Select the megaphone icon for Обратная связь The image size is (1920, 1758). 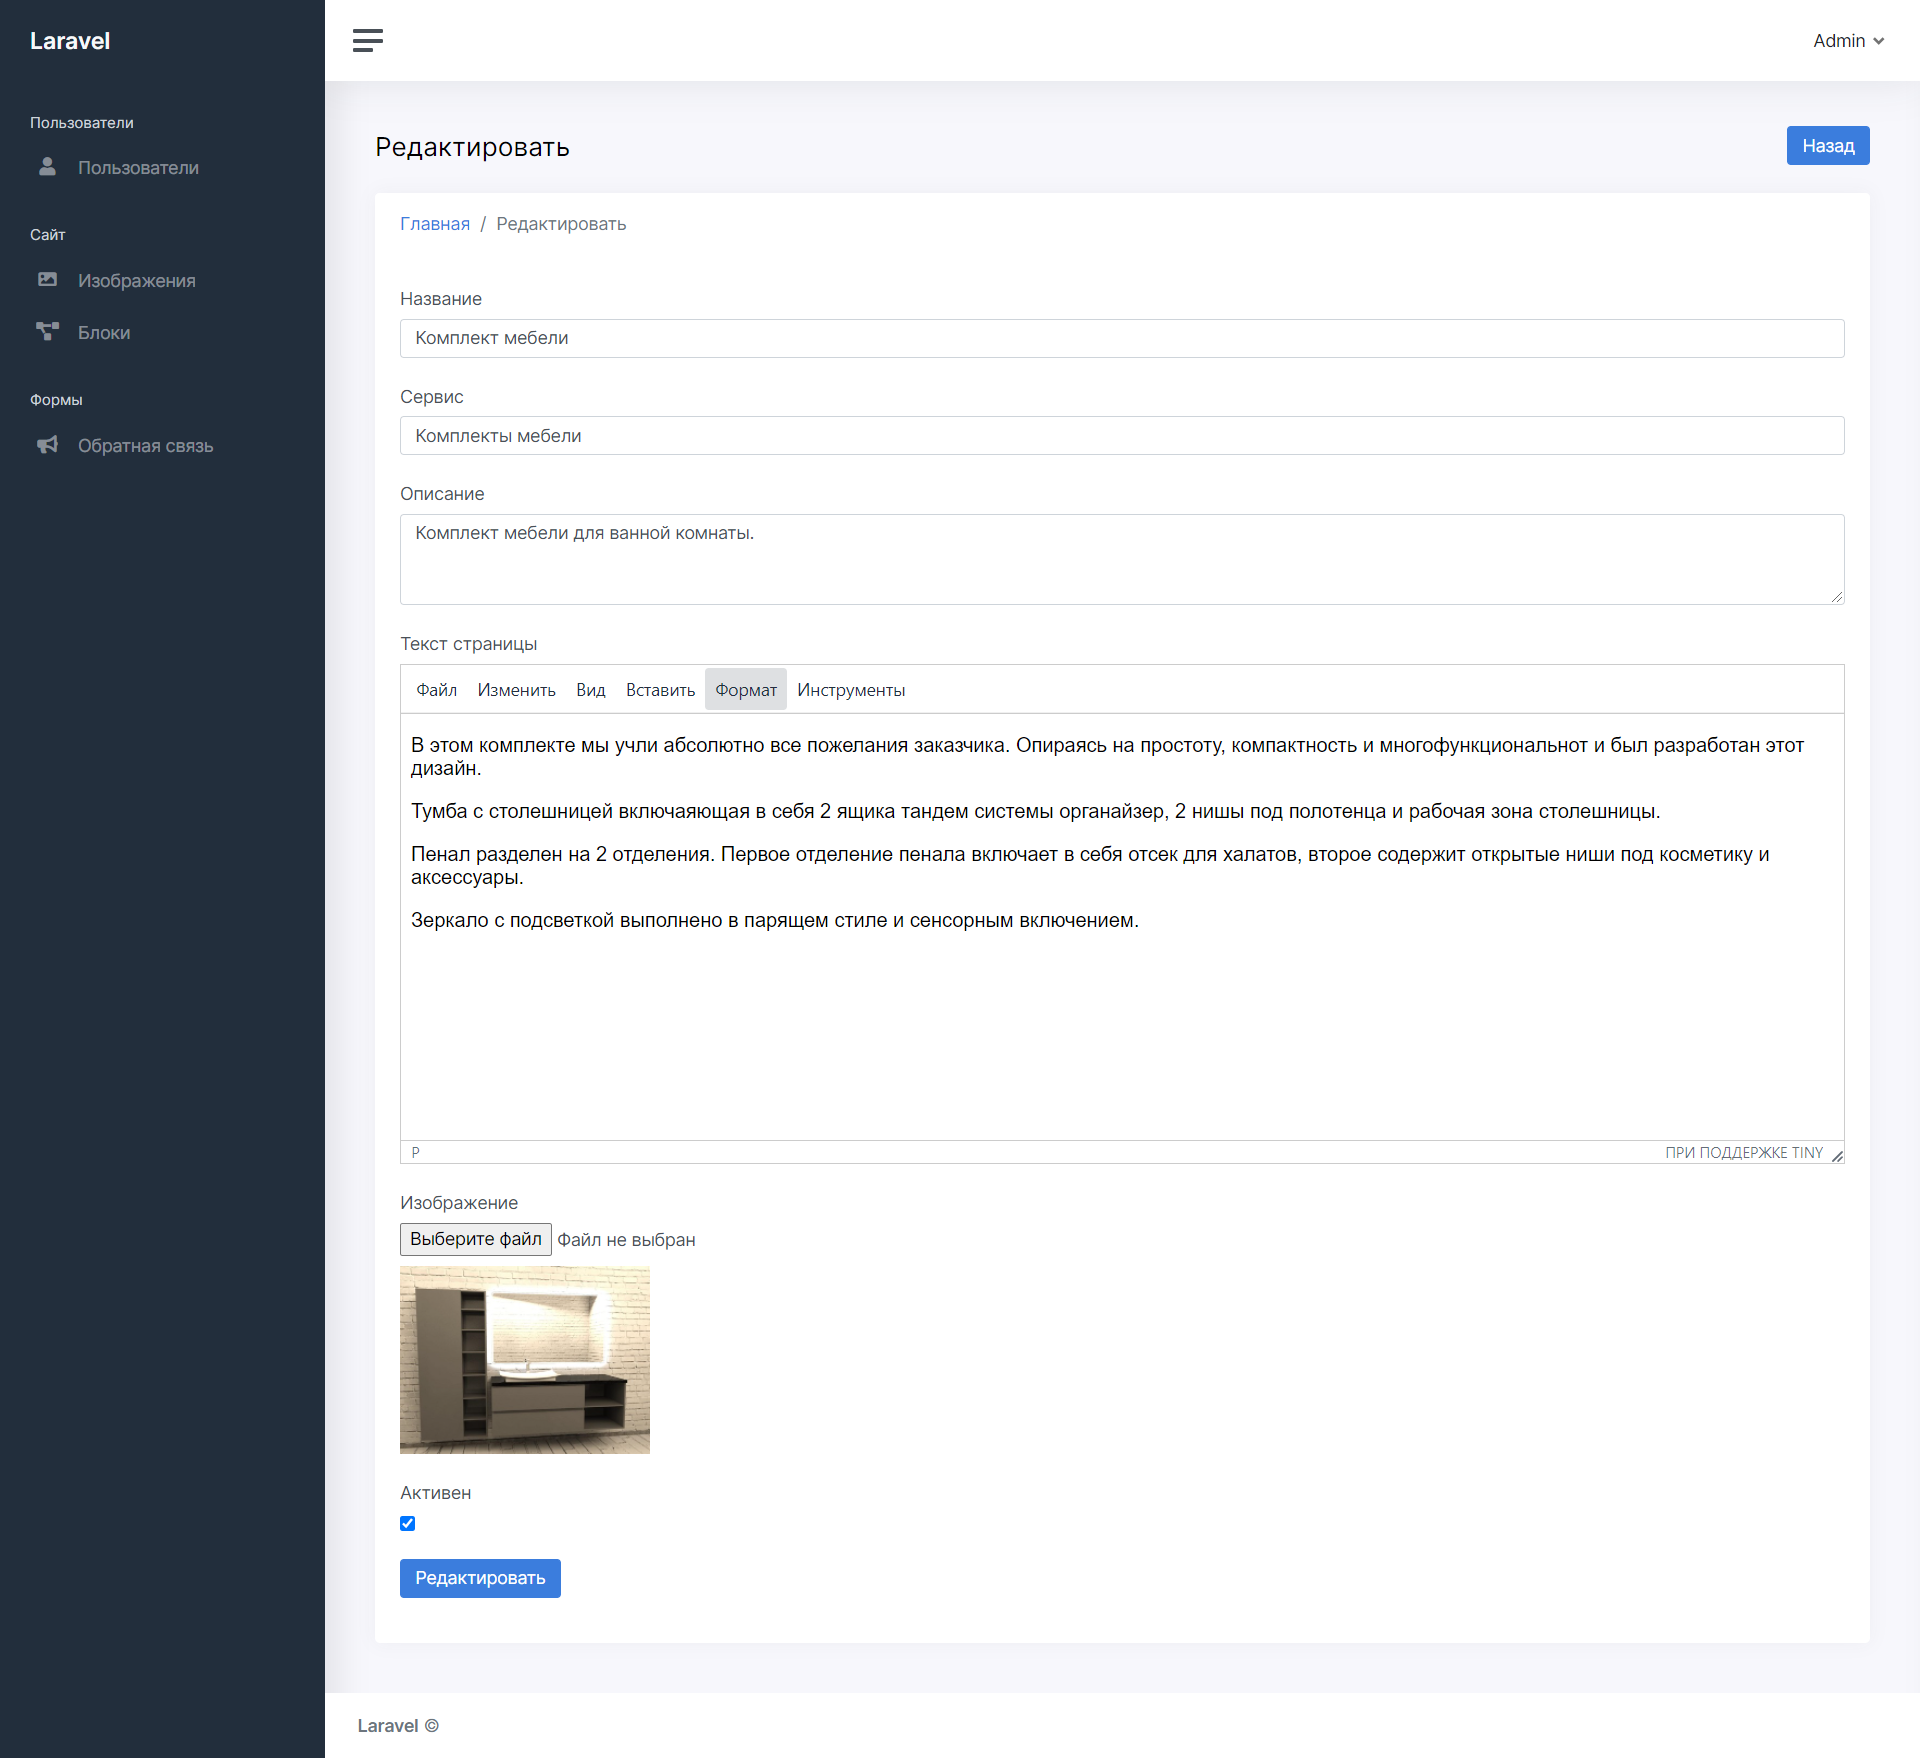point(47,445)
